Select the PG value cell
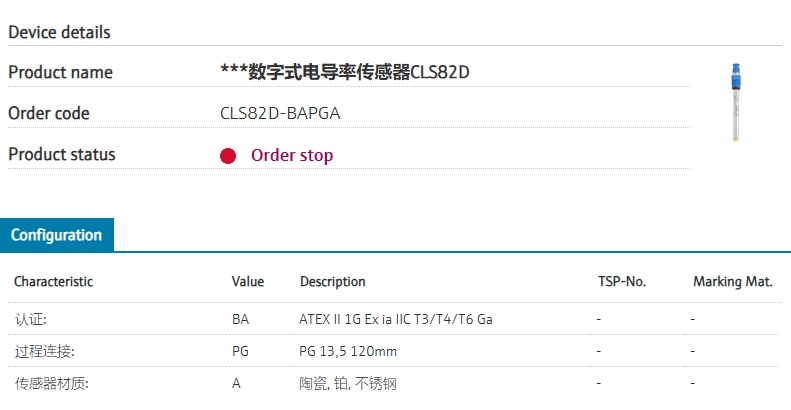Image resolution: width=791 pixels, height=410 pixels. coord(240,352)
